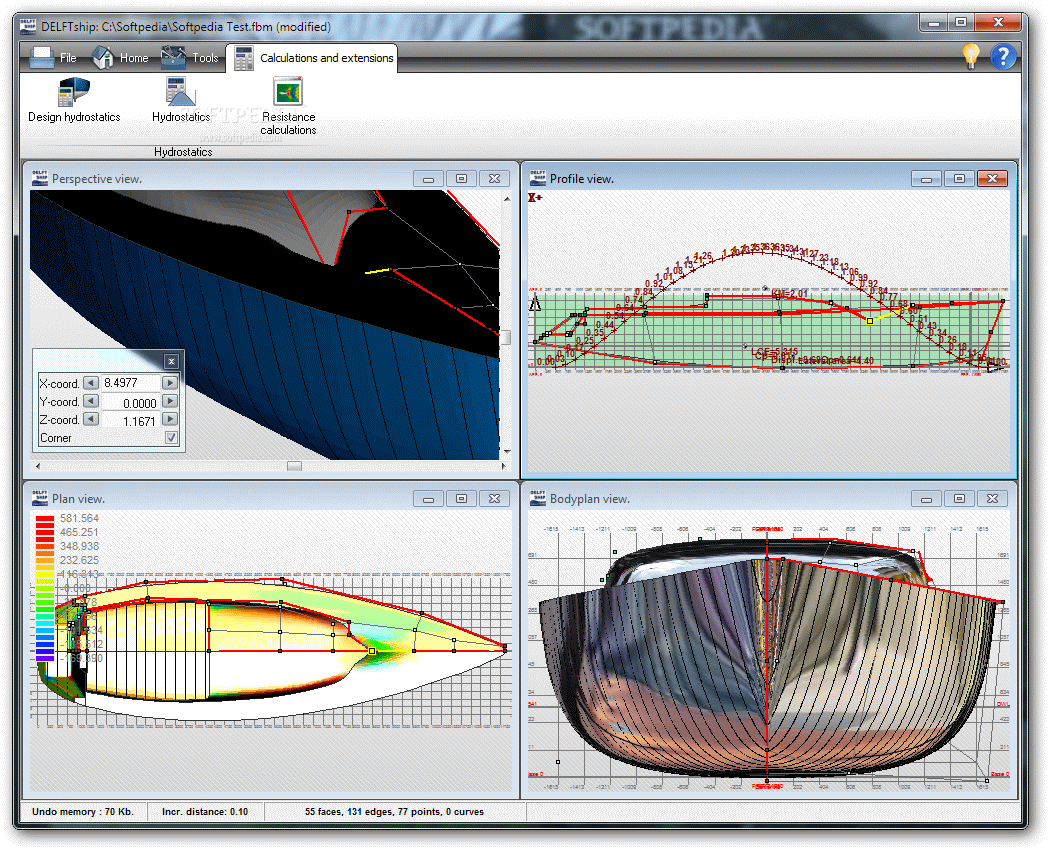Image resolution: width=1049 pixels, height=850 pixels.
Task: Select the yellow control point in Profile view
Action: pos(870,321)
